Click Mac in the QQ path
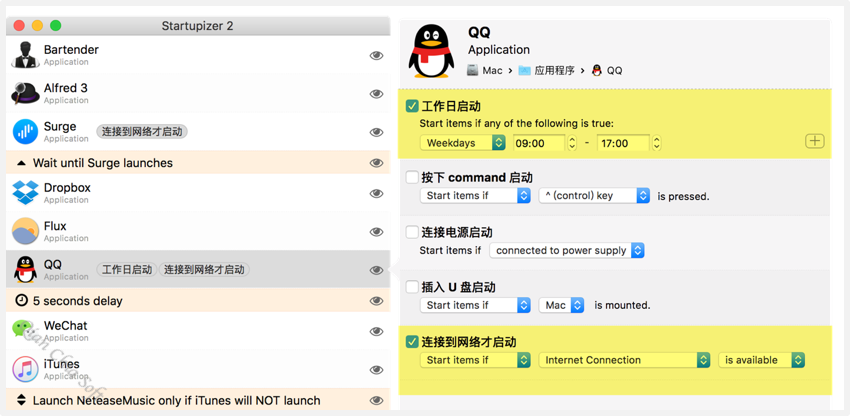This screenshot has height=416, width=850. [492, 71]
